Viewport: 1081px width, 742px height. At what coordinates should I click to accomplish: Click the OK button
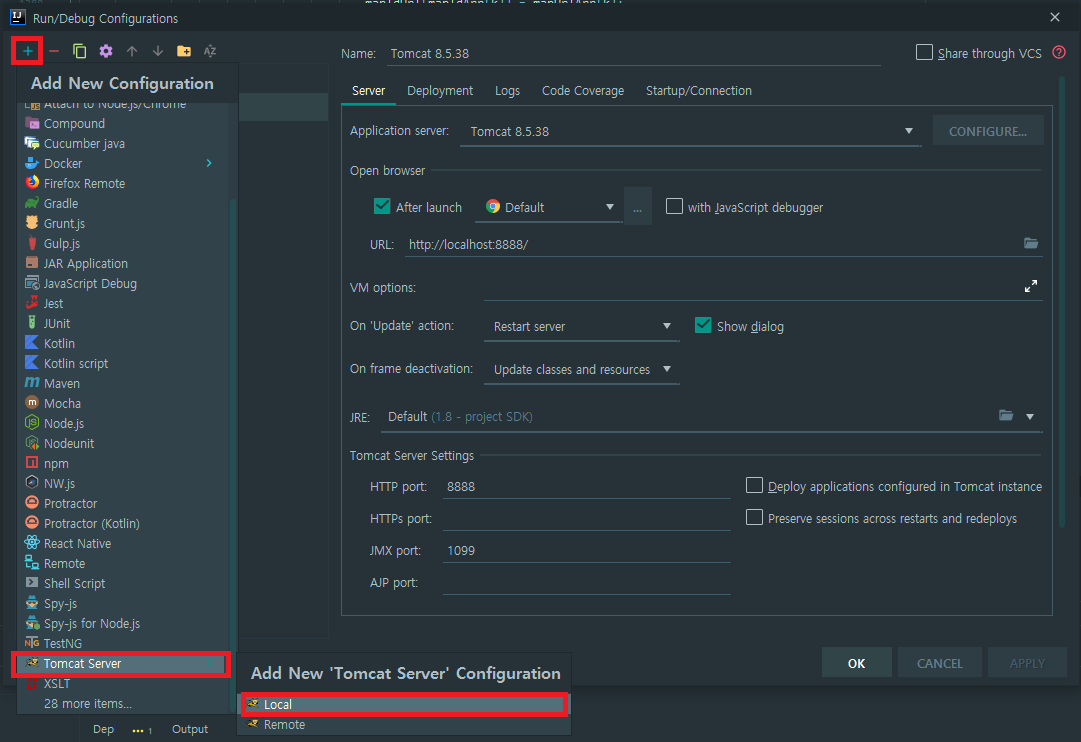click(856, 663)
